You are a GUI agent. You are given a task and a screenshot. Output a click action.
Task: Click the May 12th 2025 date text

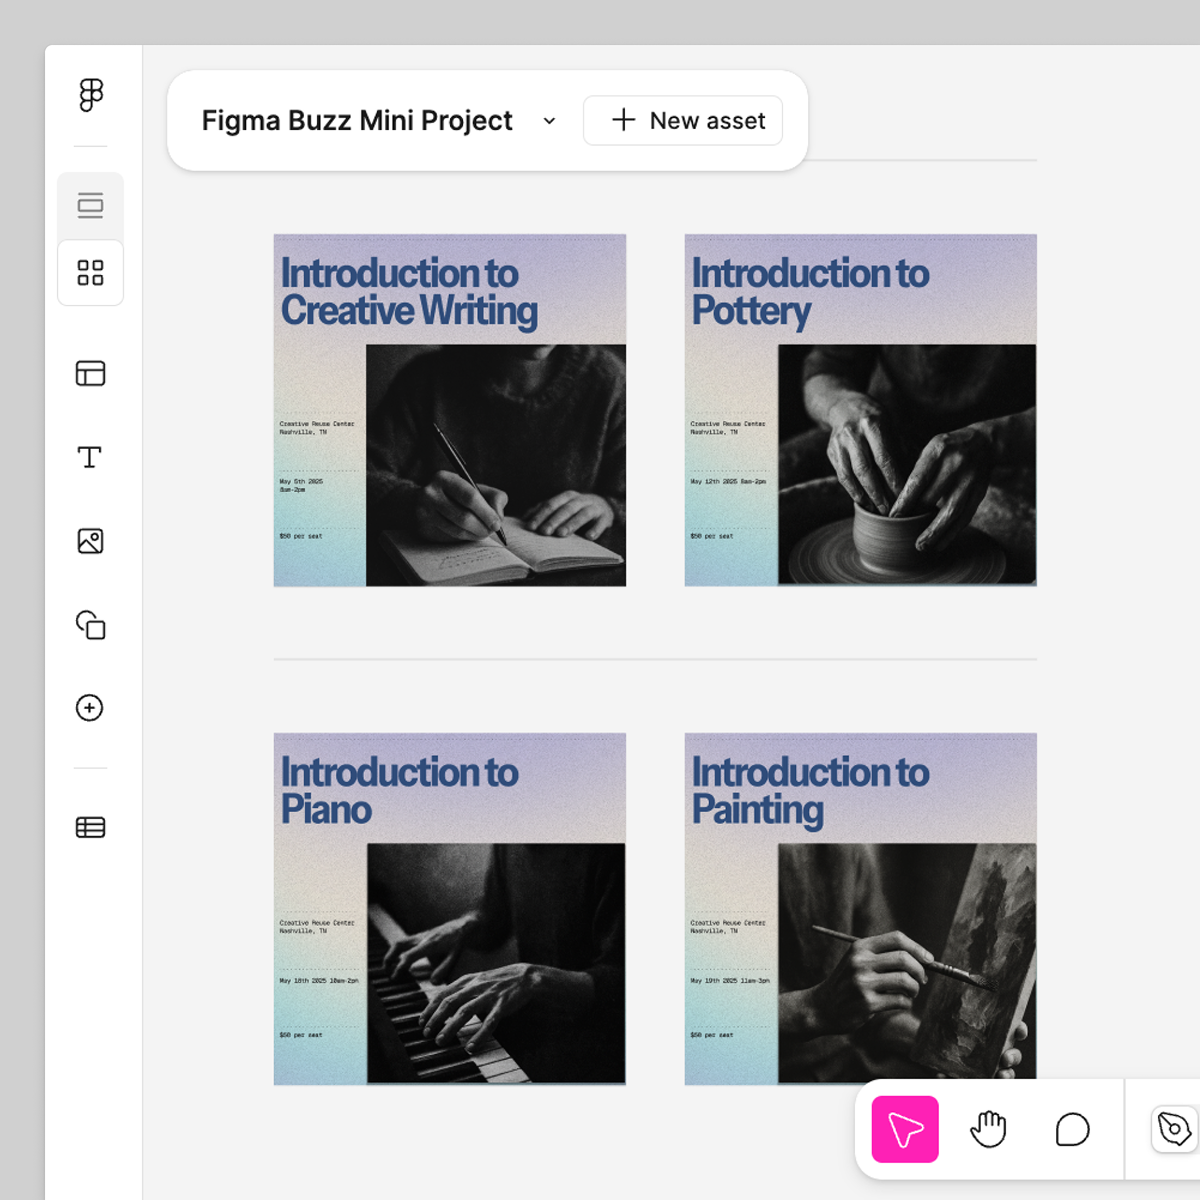[728, 481]
